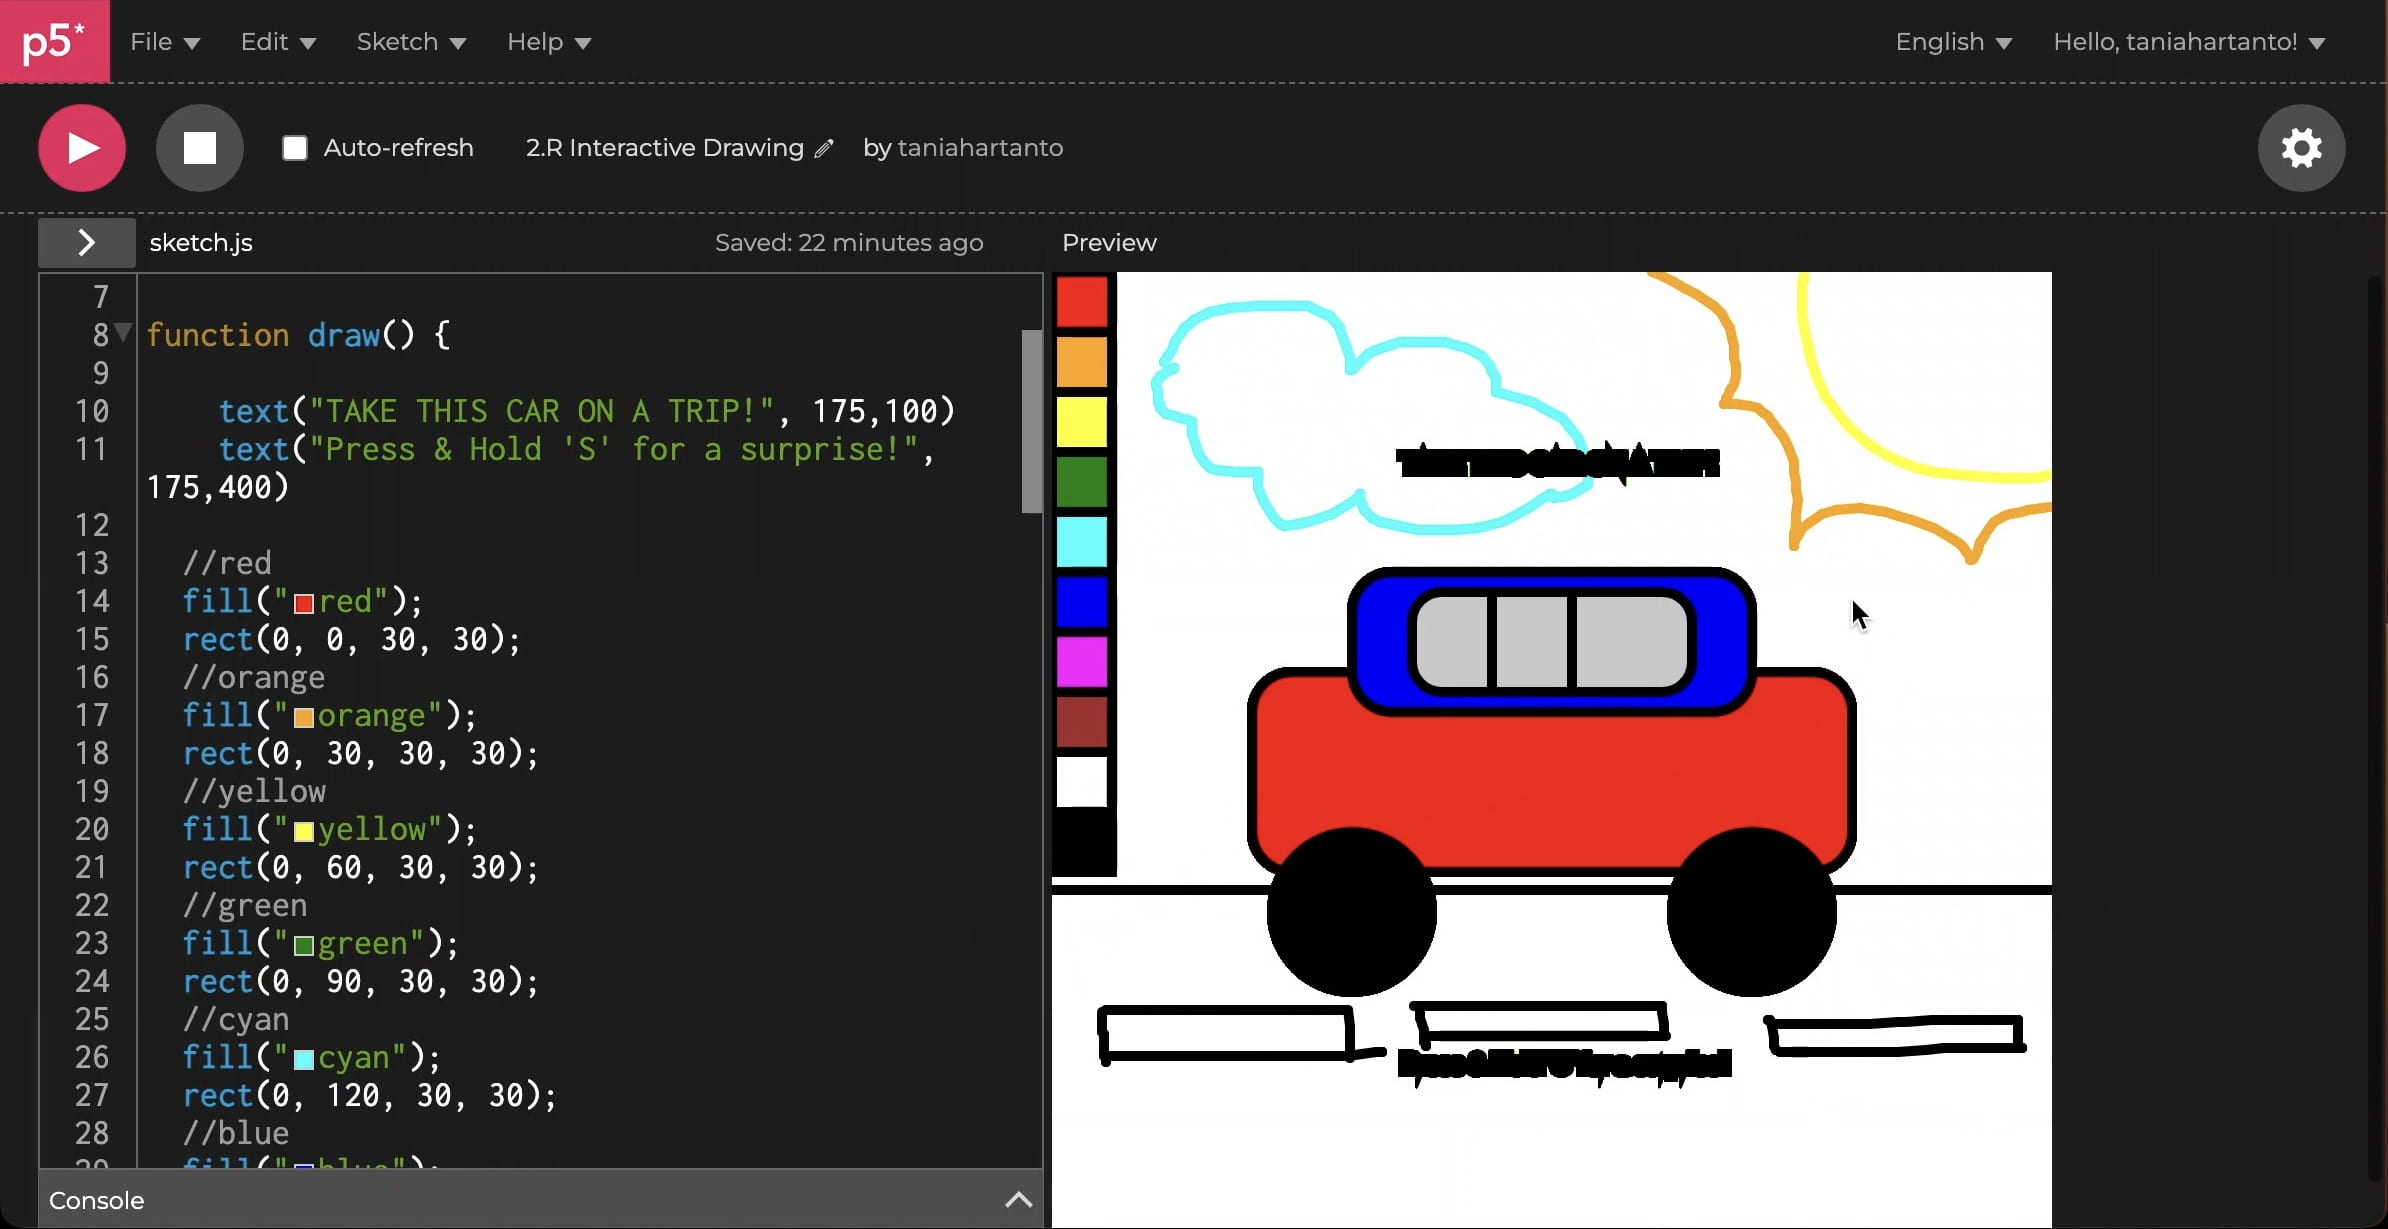Select the red swatch in the canvas palette
This screenshot has width=2388, height=1229.
pos(1082,302)
